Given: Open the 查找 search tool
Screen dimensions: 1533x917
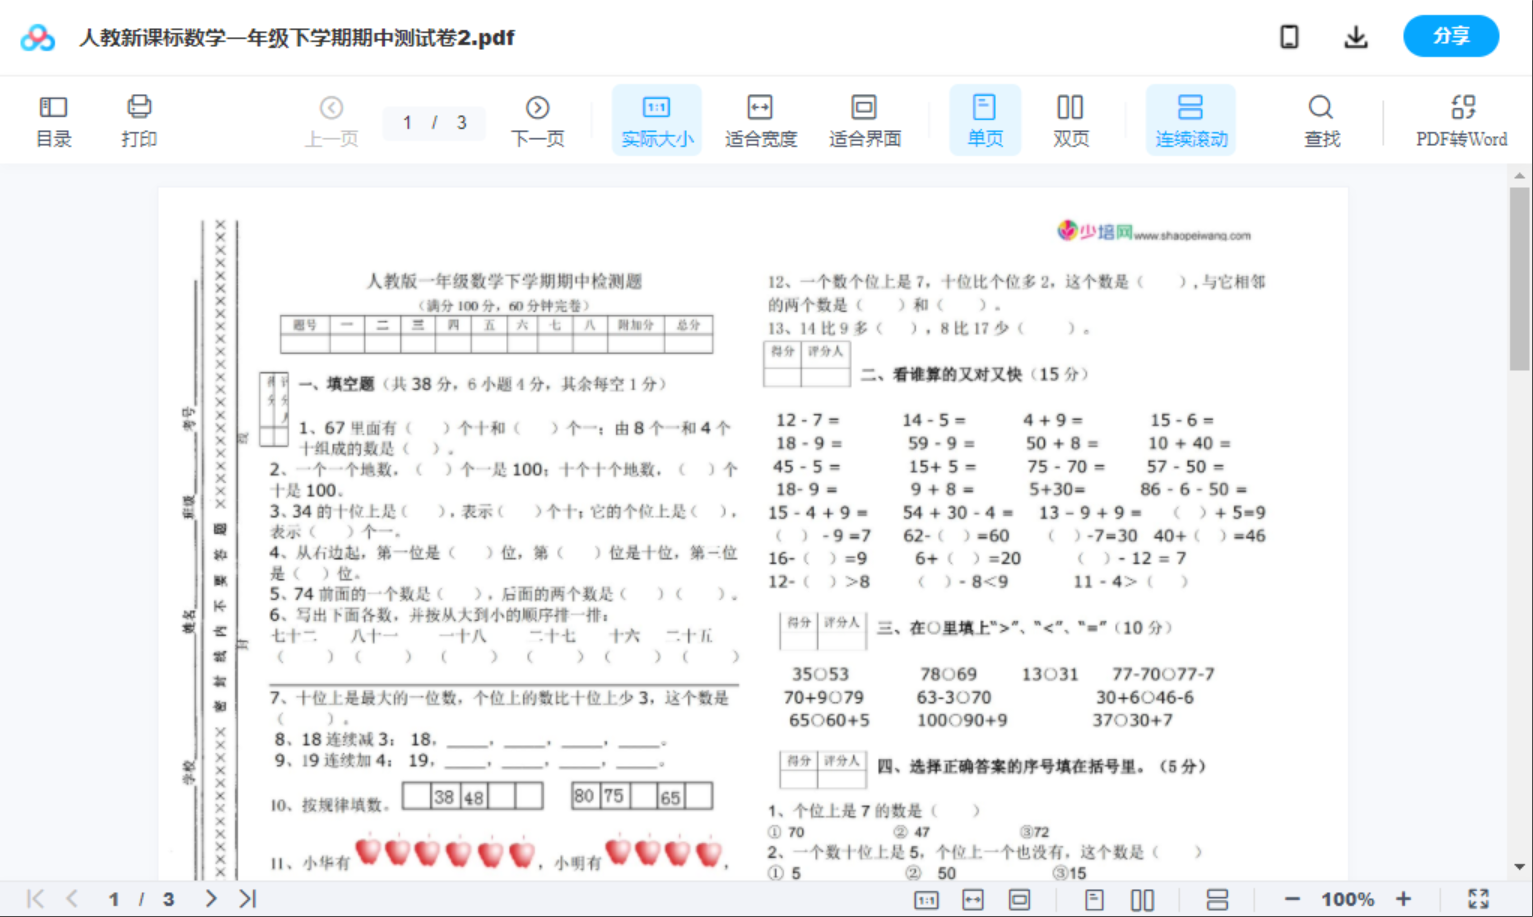Looking at the screenshot, I should 1321,119.
